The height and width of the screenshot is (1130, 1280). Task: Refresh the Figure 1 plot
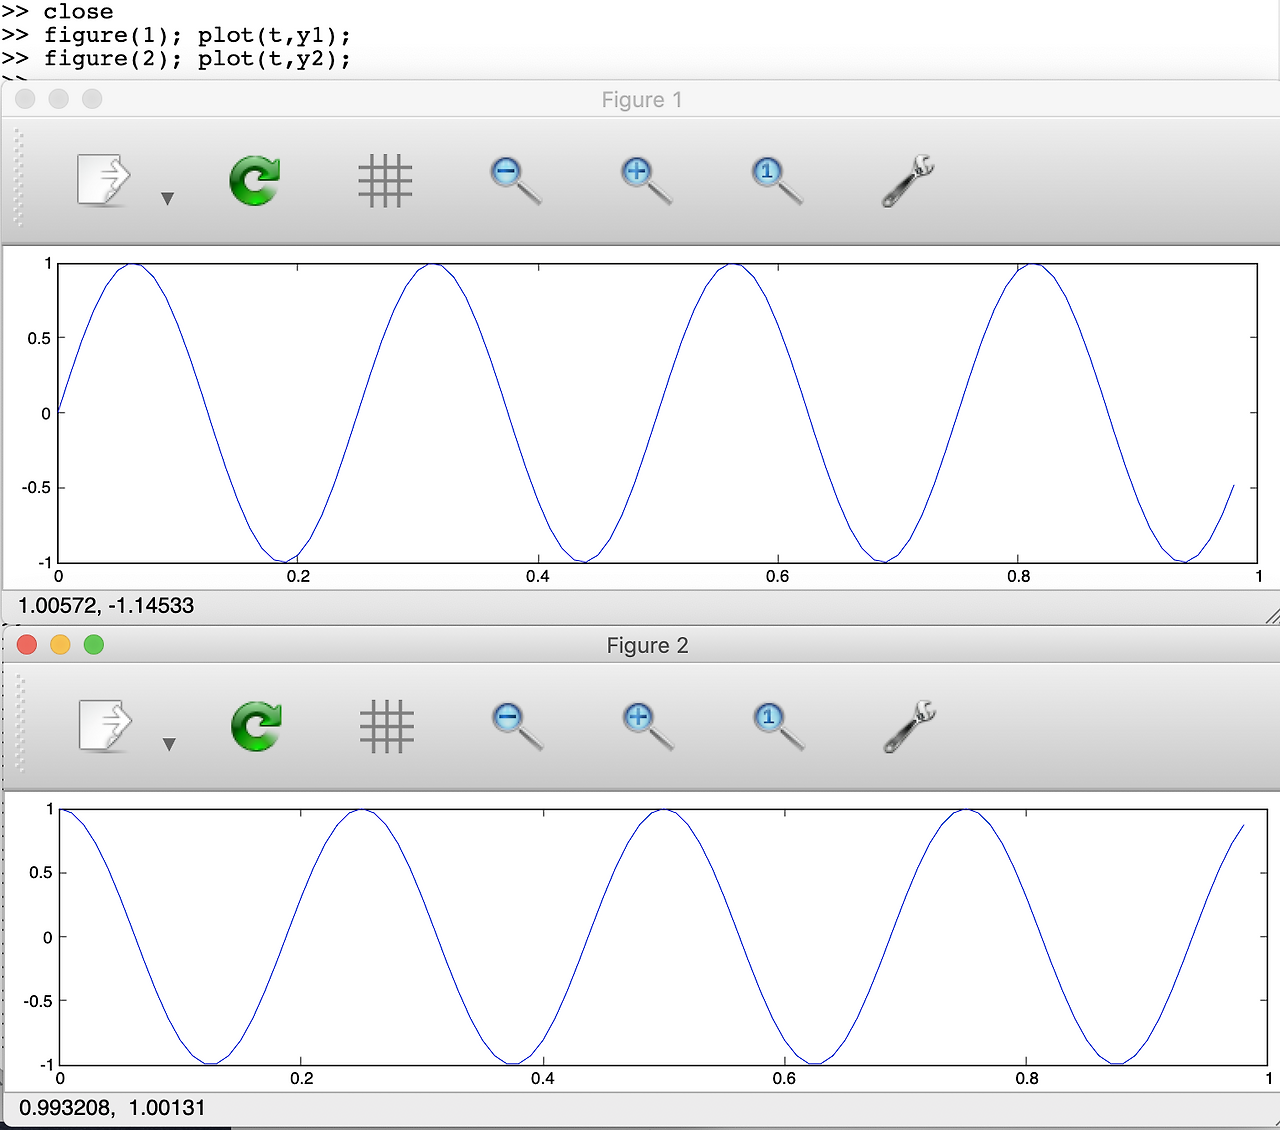(253, 180)
